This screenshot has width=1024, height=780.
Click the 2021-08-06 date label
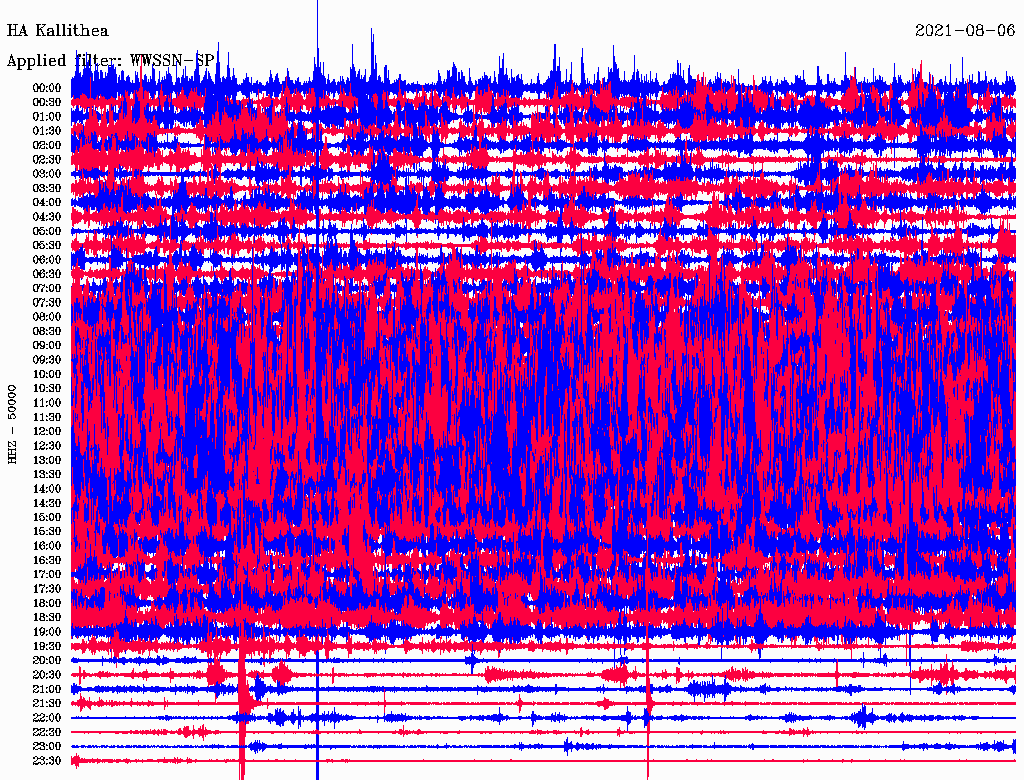965,31
